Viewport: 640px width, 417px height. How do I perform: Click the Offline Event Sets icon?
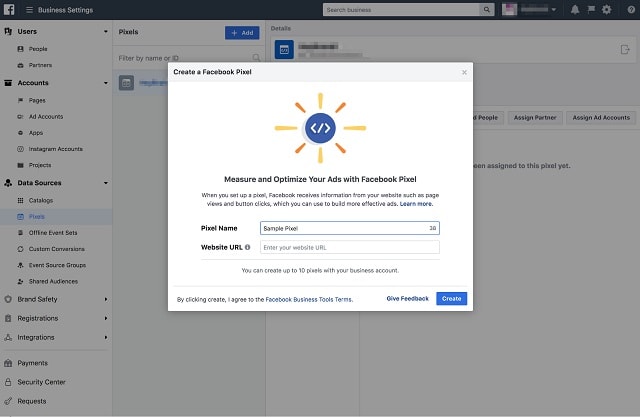coord(20,233)
